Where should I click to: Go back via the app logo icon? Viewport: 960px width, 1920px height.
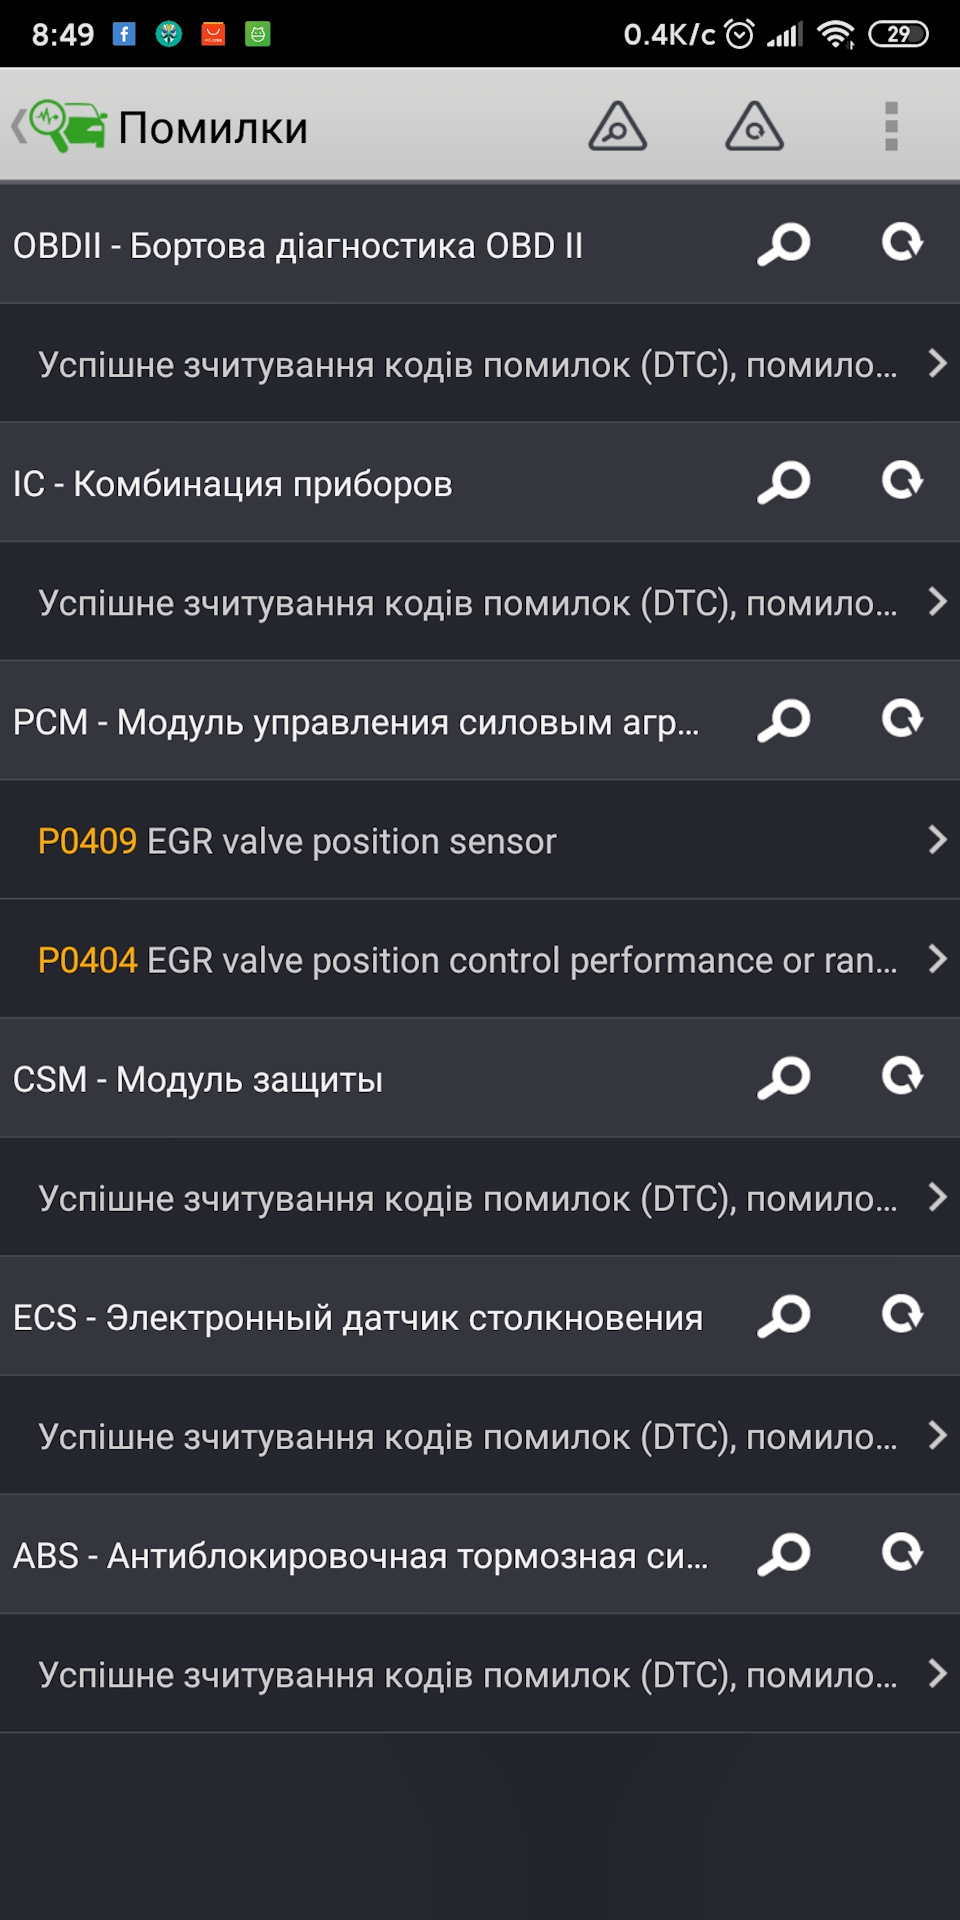[60, 127]
